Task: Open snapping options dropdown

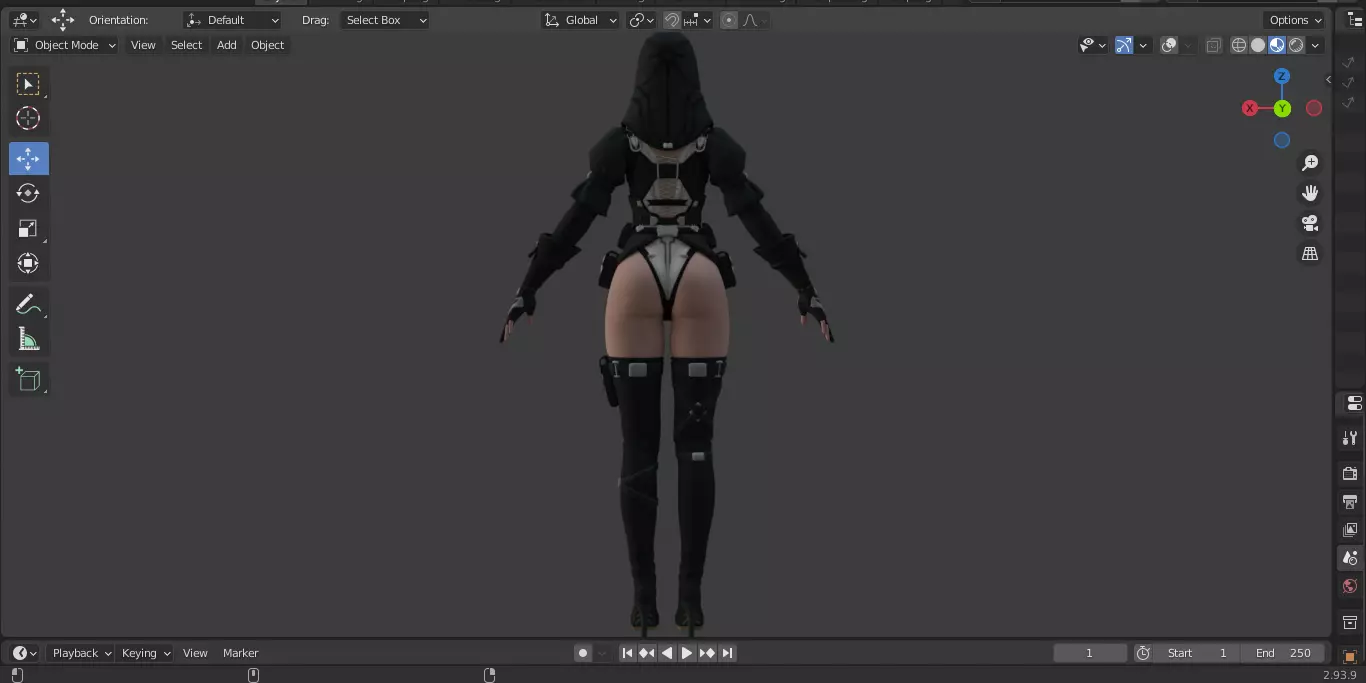Action: [698, 20]
